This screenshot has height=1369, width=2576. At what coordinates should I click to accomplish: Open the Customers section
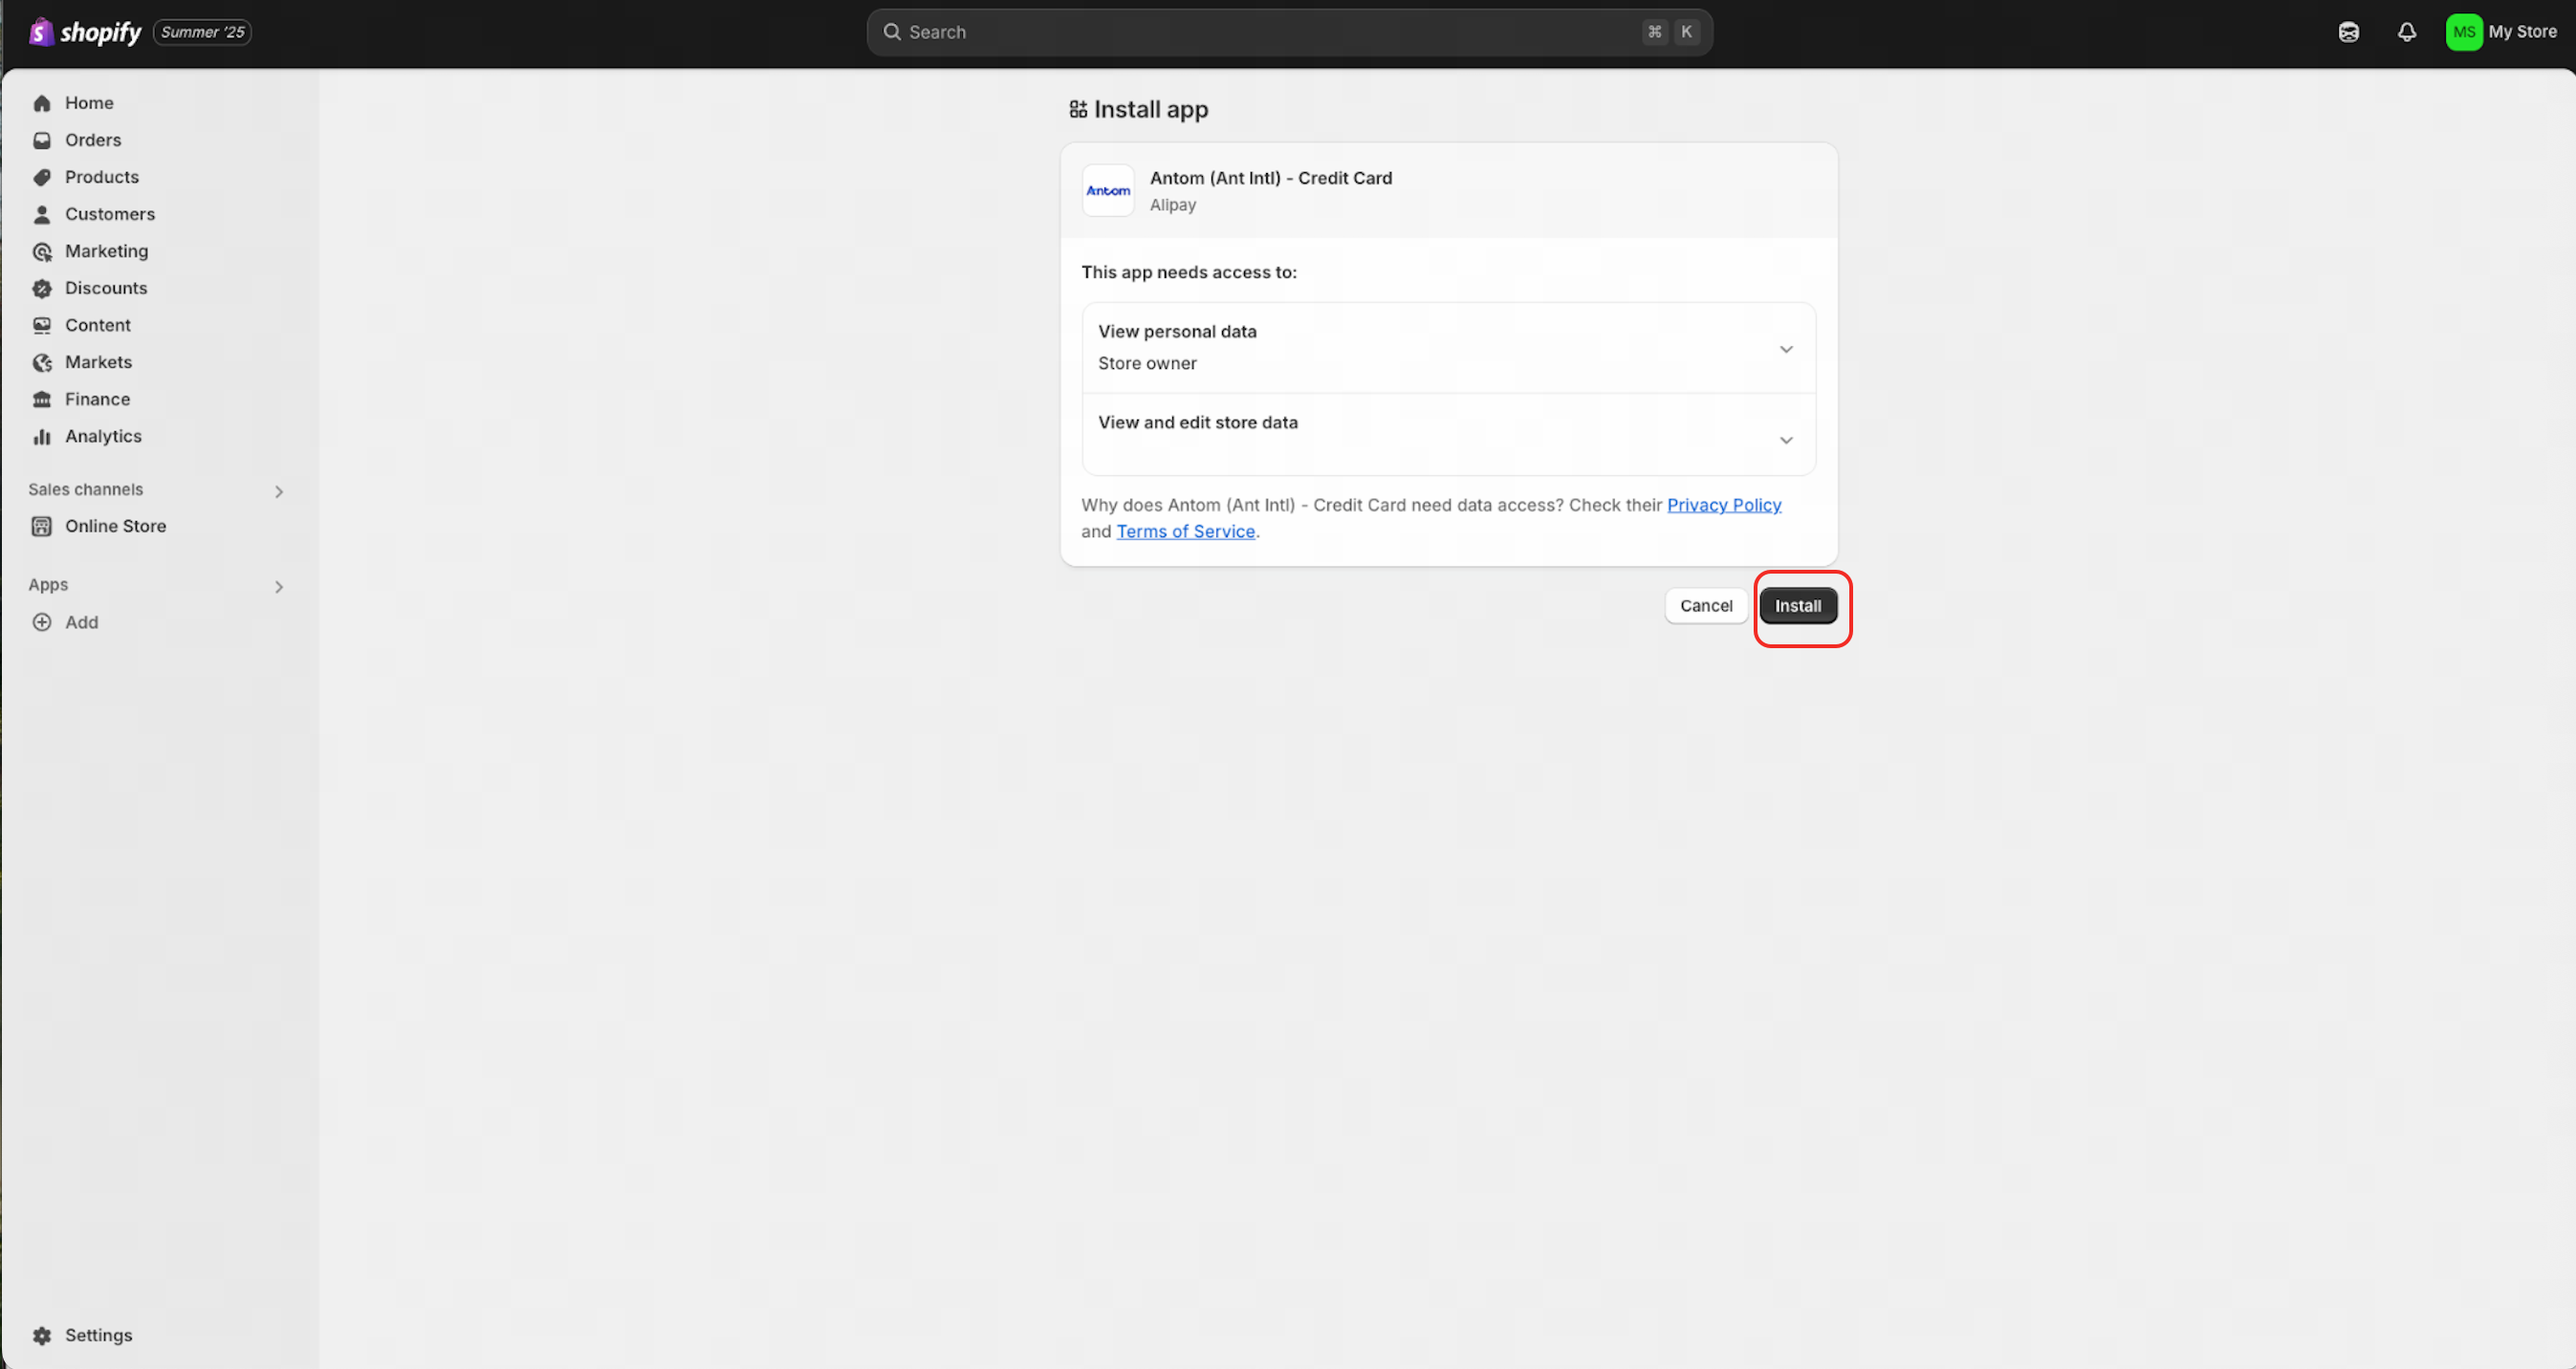click(x=110, y=214)
